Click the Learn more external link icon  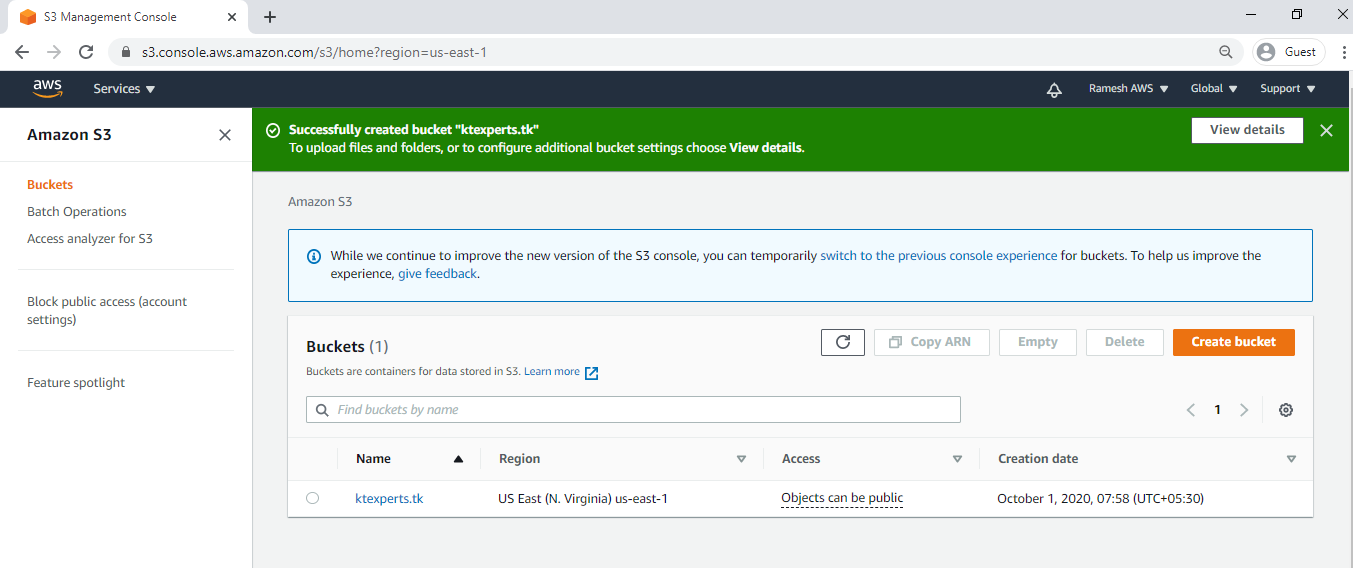(x=591, y=373)
